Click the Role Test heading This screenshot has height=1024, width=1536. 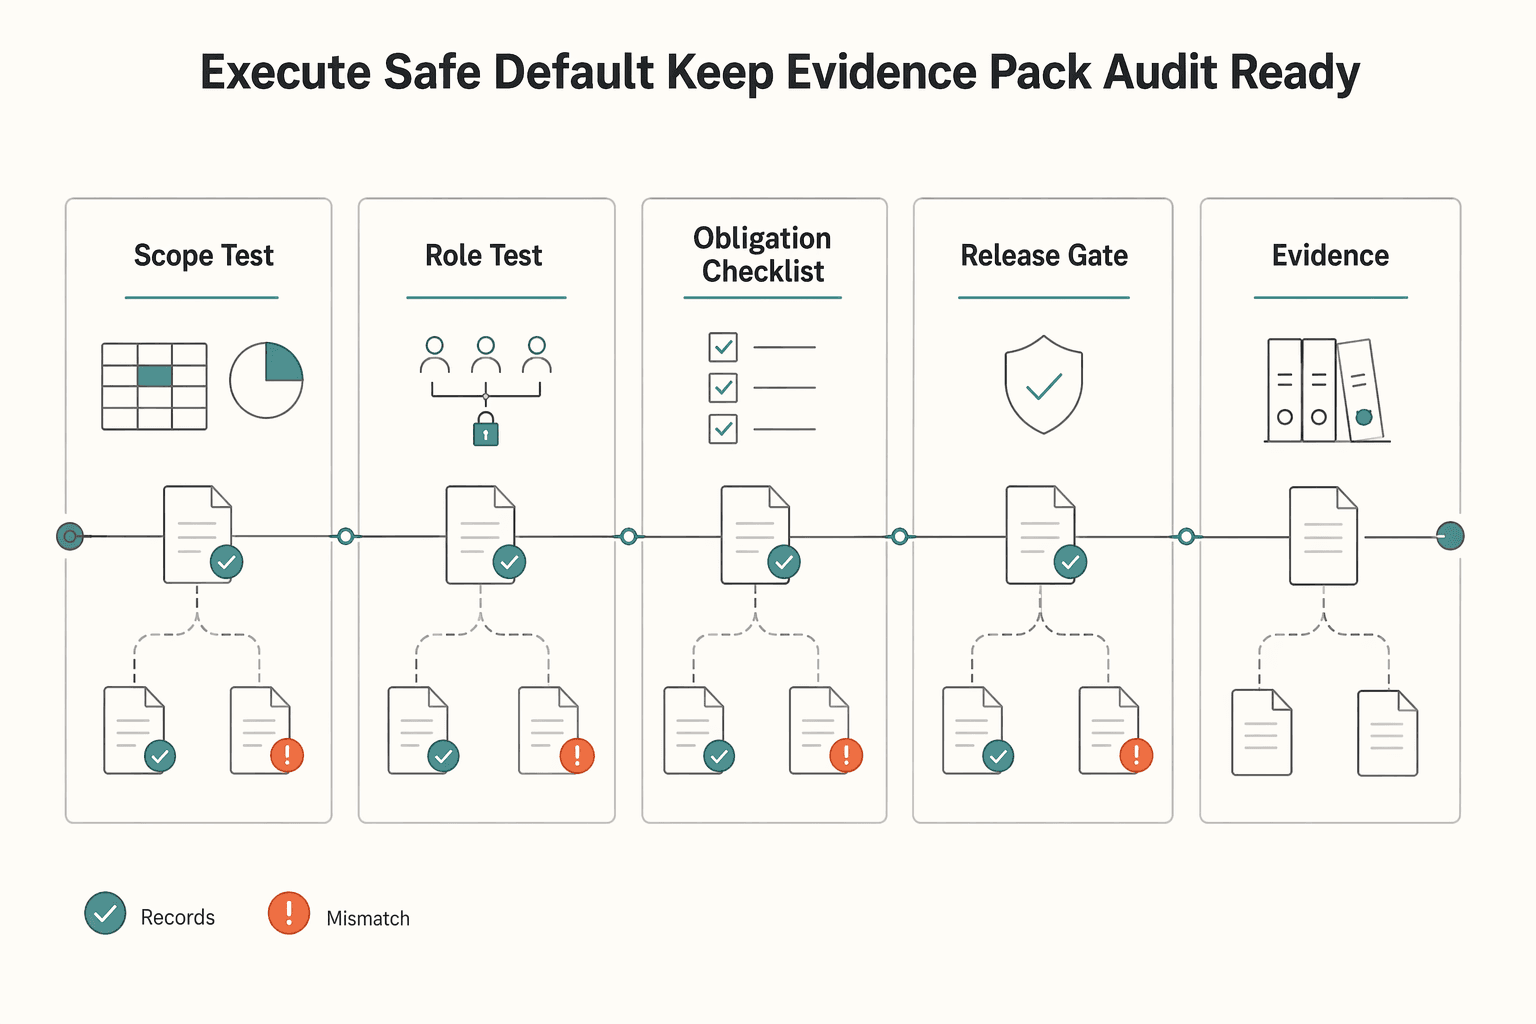point(484,256)
